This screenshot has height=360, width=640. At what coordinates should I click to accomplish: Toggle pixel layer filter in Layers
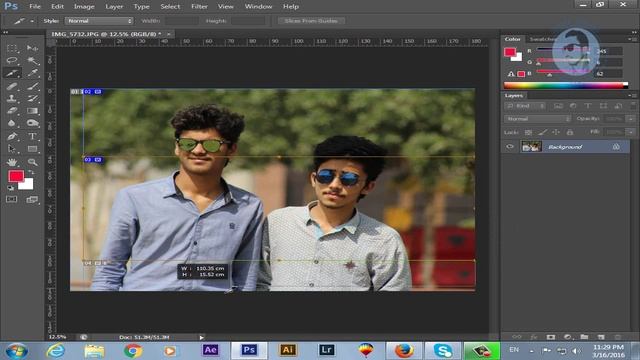click(558, 106)
